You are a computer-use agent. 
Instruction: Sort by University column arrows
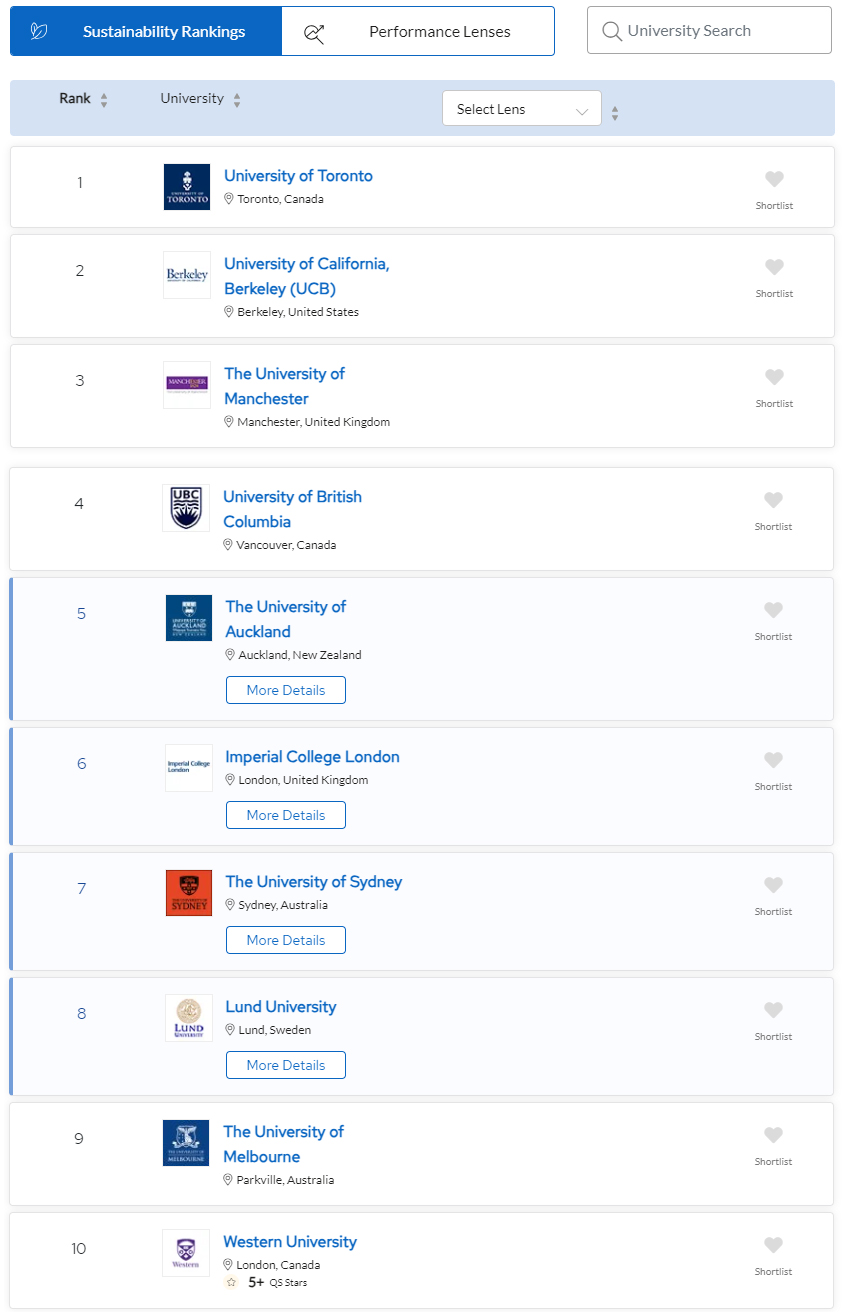(x=237, y=100)
